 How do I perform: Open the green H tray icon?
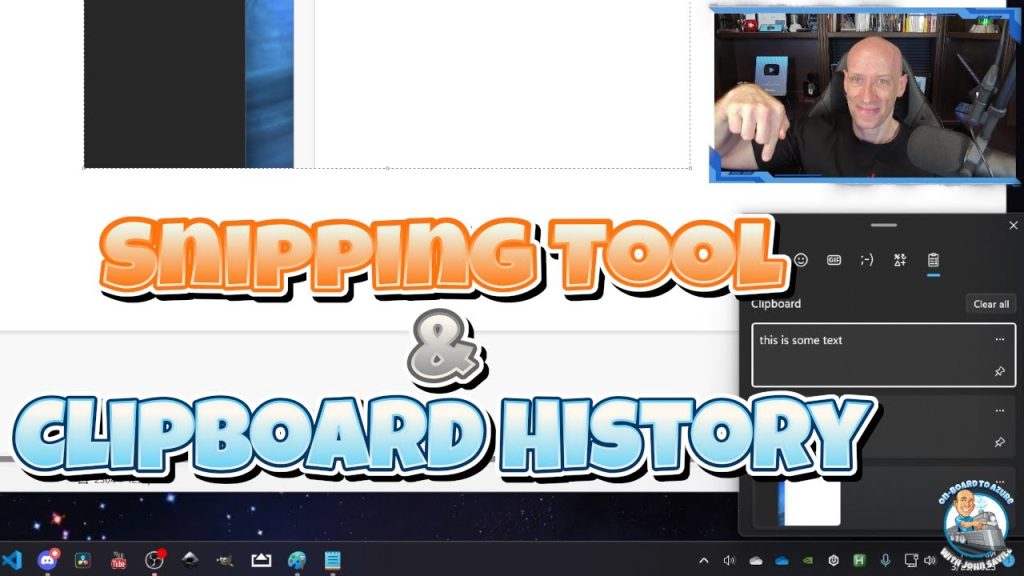click(x=859, y=560)
